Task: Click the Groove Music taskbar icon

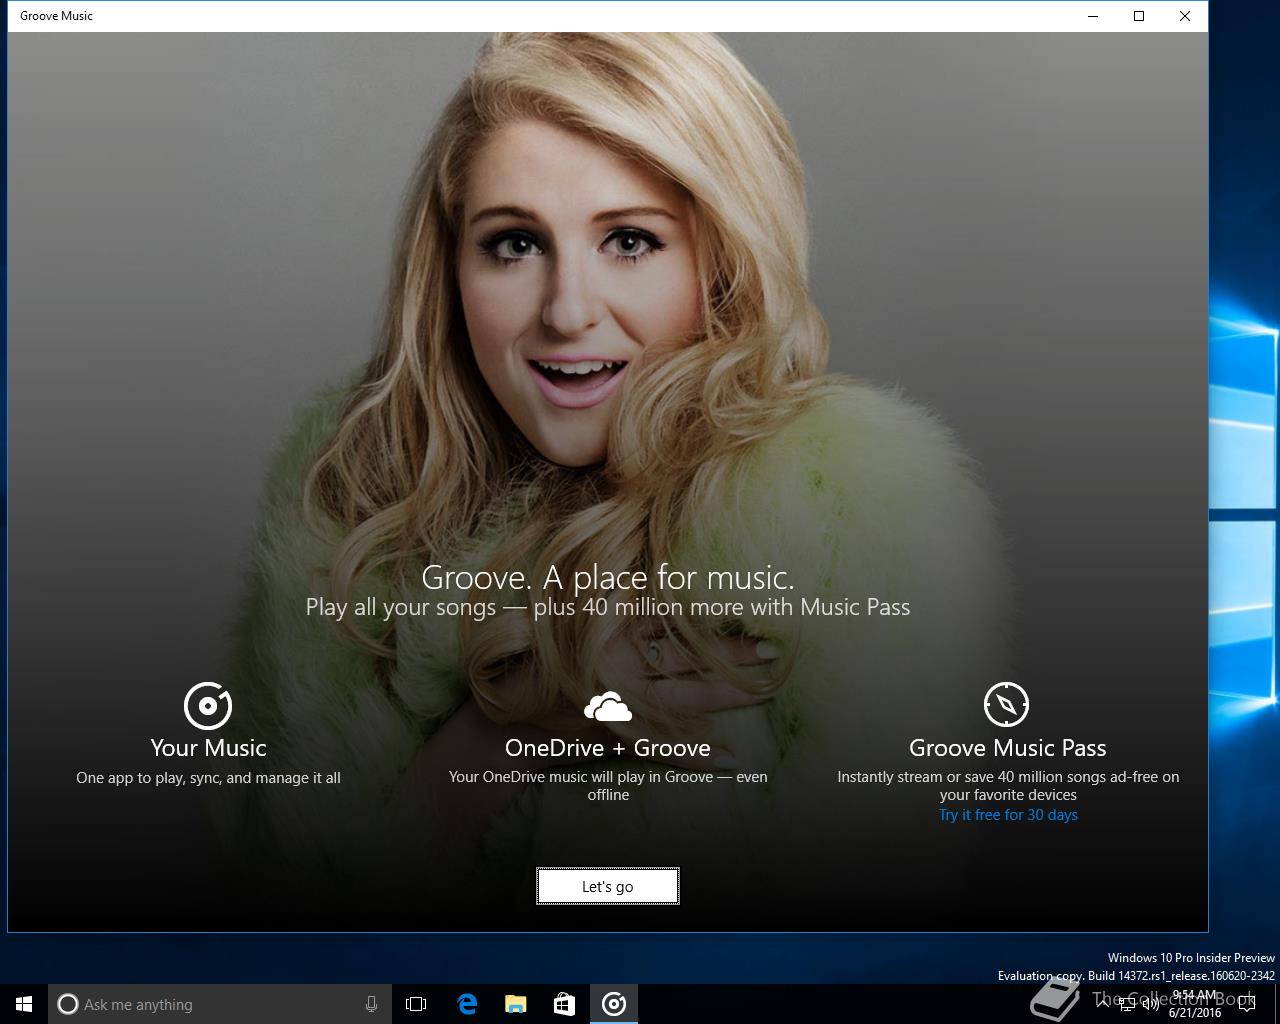Action: [614, 1004]
